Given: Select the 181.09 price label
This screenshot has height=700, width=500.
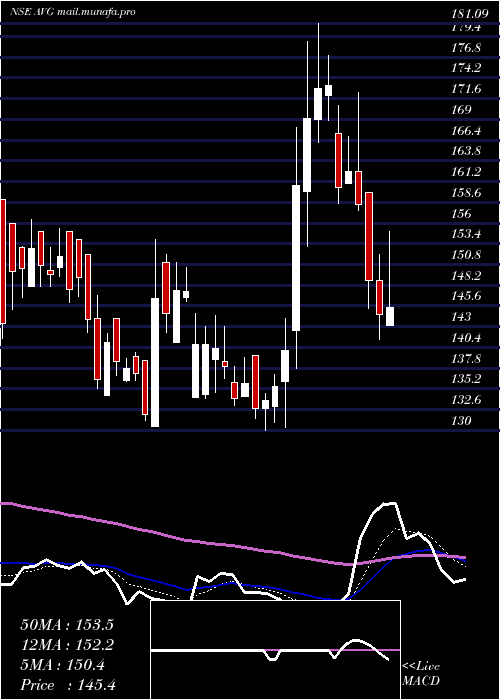Looking at the screenshot, I should (469, 14).
